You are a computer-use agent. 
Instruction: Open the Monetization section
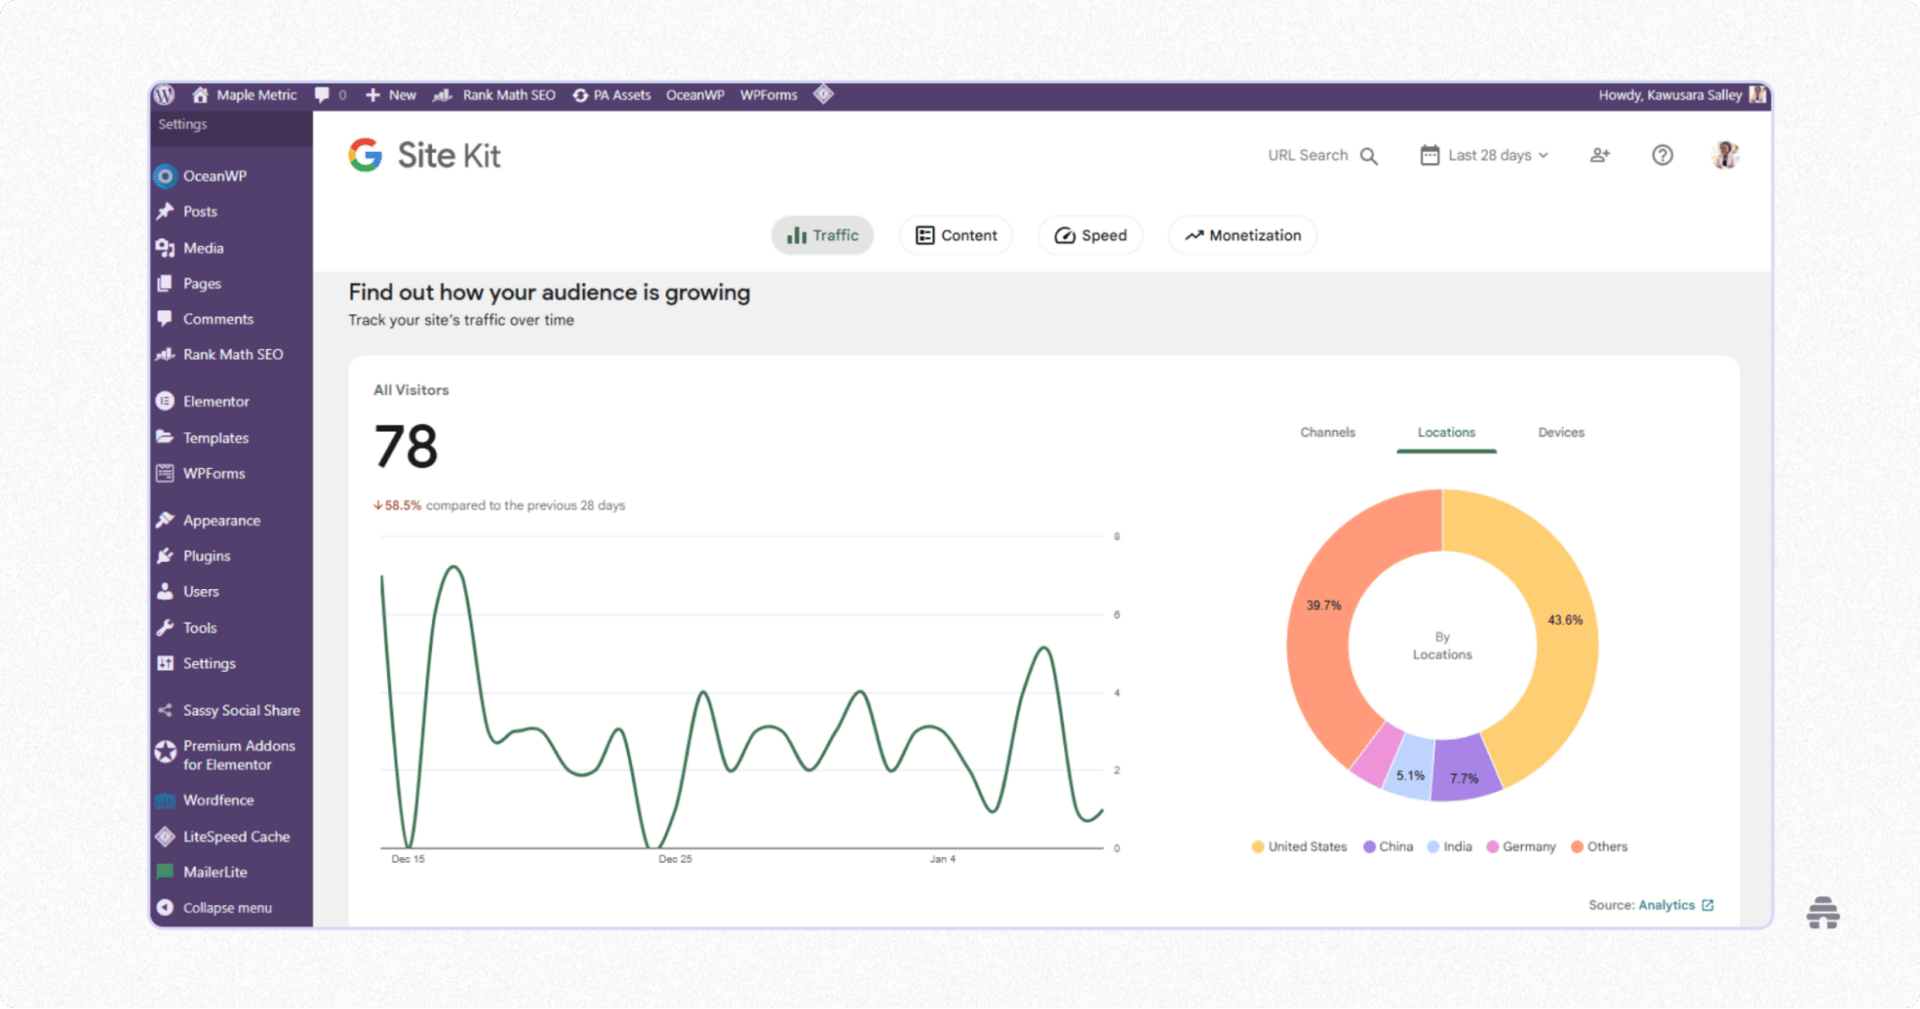point(1242,235)
